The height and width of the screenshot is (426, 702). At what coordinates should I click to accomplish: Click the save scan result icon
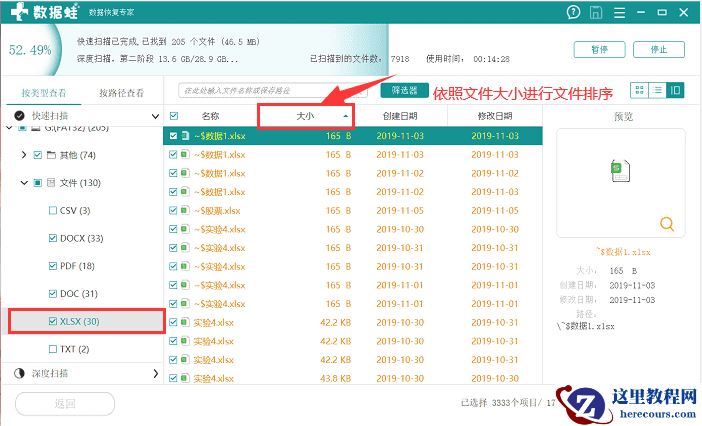point(596,12)
